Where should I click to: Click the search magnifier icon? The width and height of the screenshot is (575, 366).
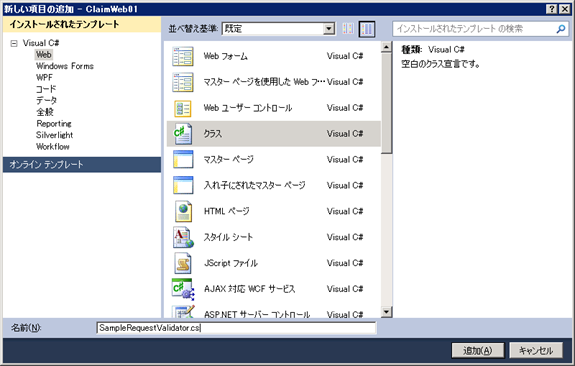click(561, 29)
